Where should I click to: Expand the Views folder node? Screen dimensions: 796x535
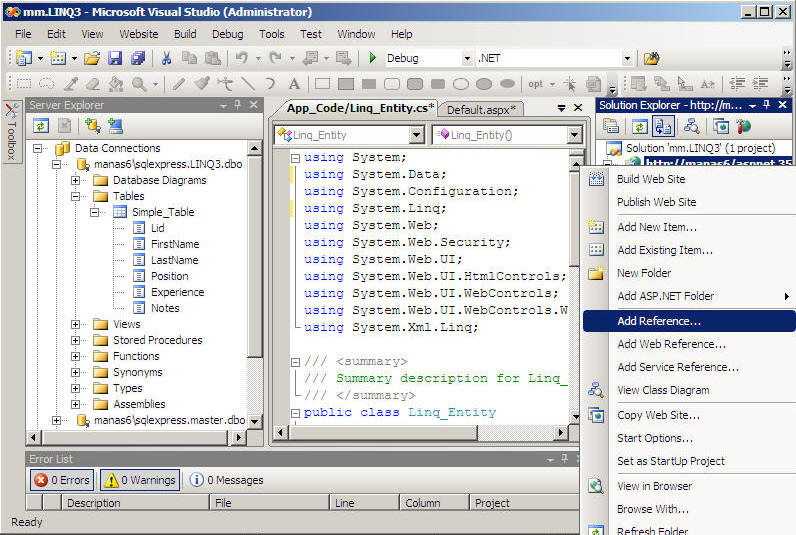(x=75, y=324)
